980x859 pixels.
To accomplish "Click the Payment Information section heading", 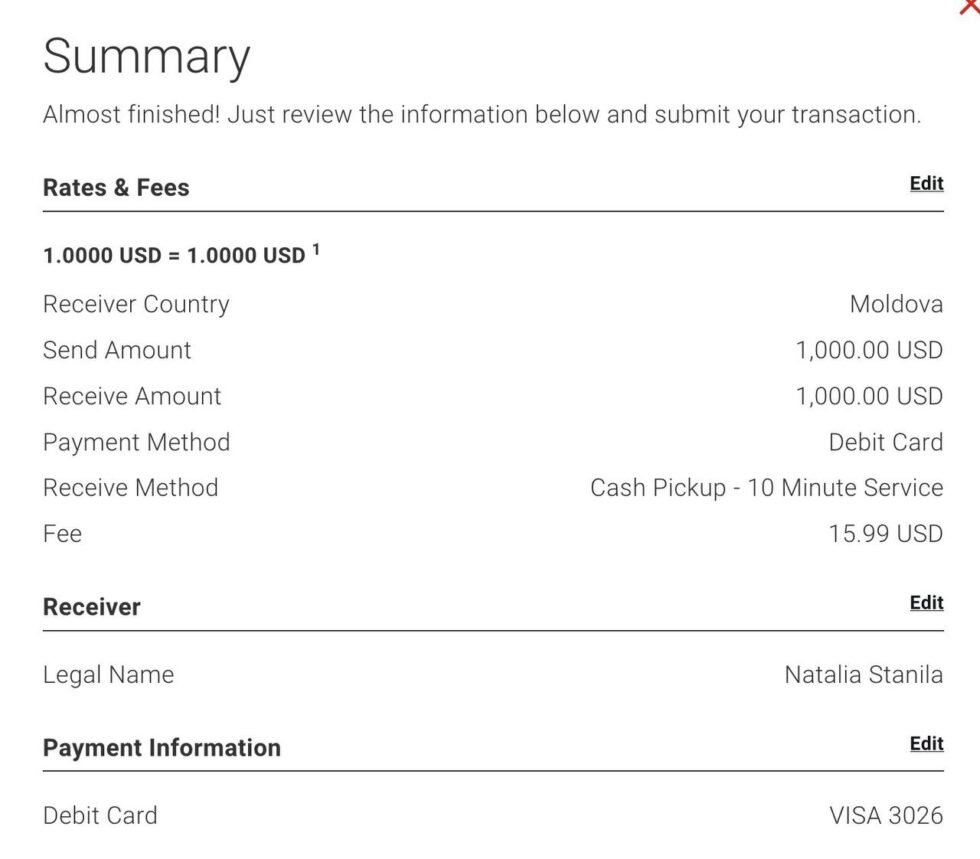I will 162,748.
